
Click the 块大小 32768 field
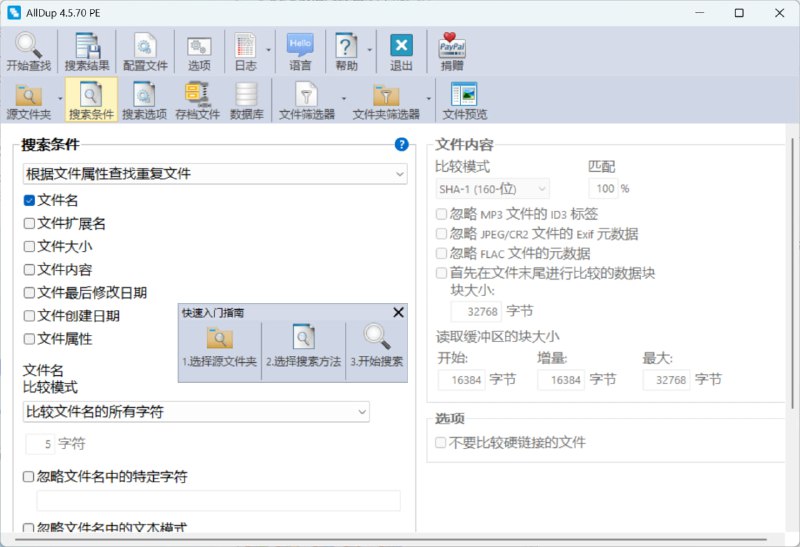tap(476, 311)
